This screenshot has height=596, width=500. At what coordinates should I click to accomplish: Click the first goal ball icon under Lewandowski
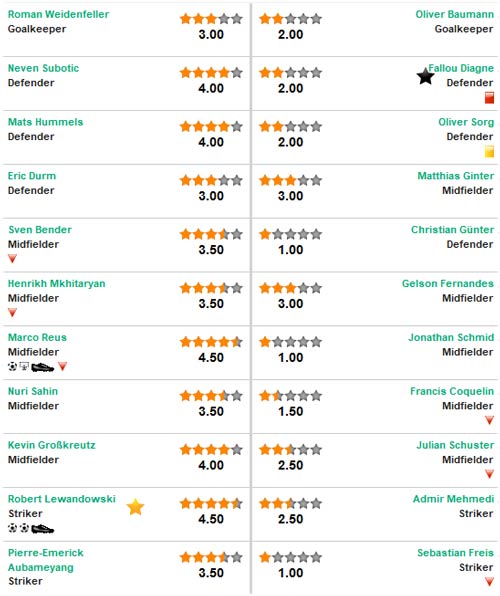pos(13,528)
